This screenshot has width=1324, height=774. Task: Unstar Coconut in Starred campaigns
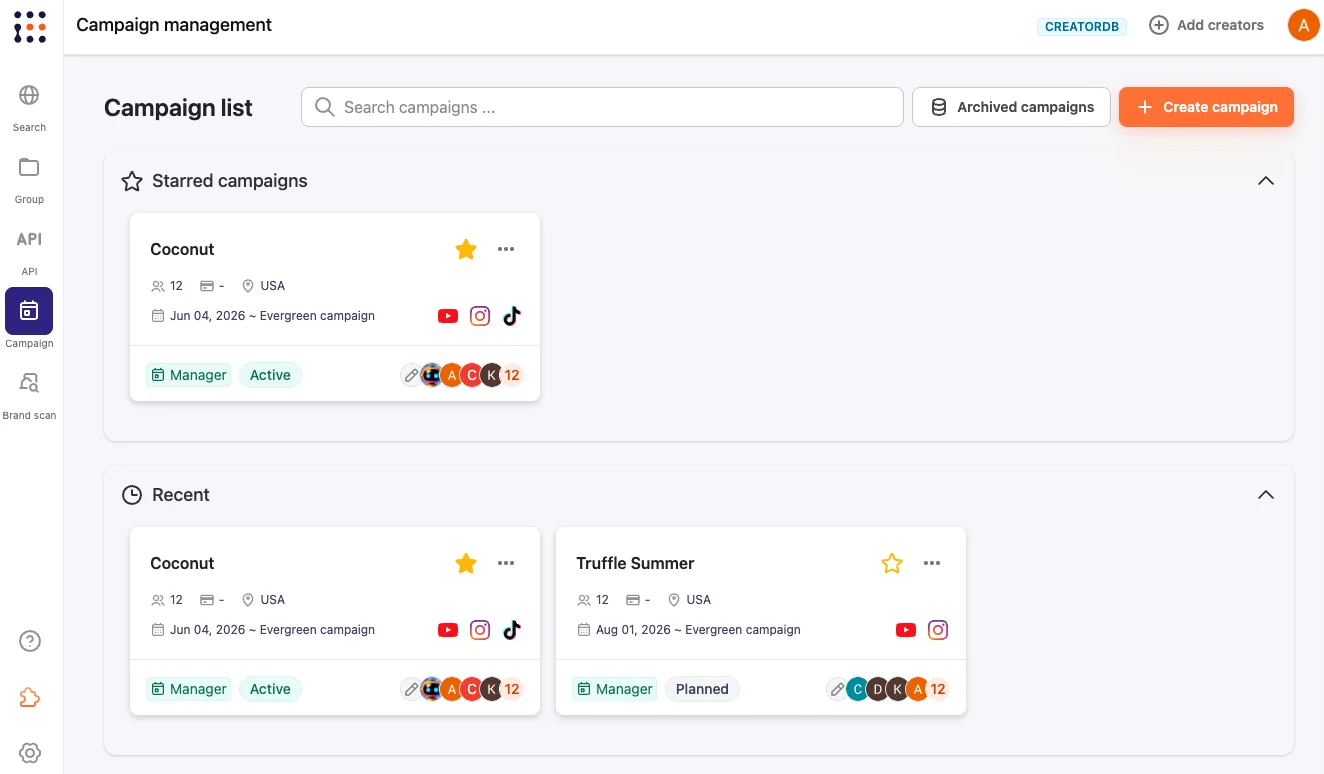click(x=466, y=249)
